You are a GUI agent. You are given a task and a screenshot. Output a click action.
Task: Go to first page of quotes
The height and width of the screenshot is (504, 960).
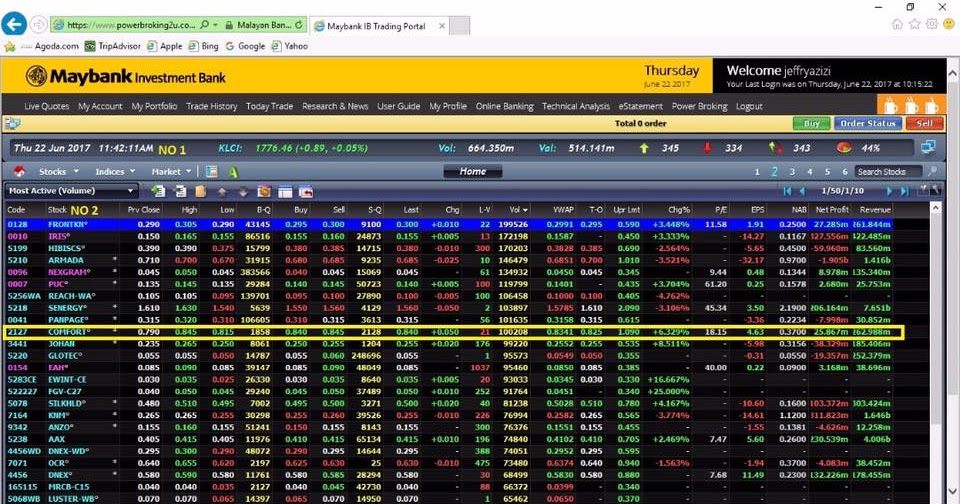point(787,191)
